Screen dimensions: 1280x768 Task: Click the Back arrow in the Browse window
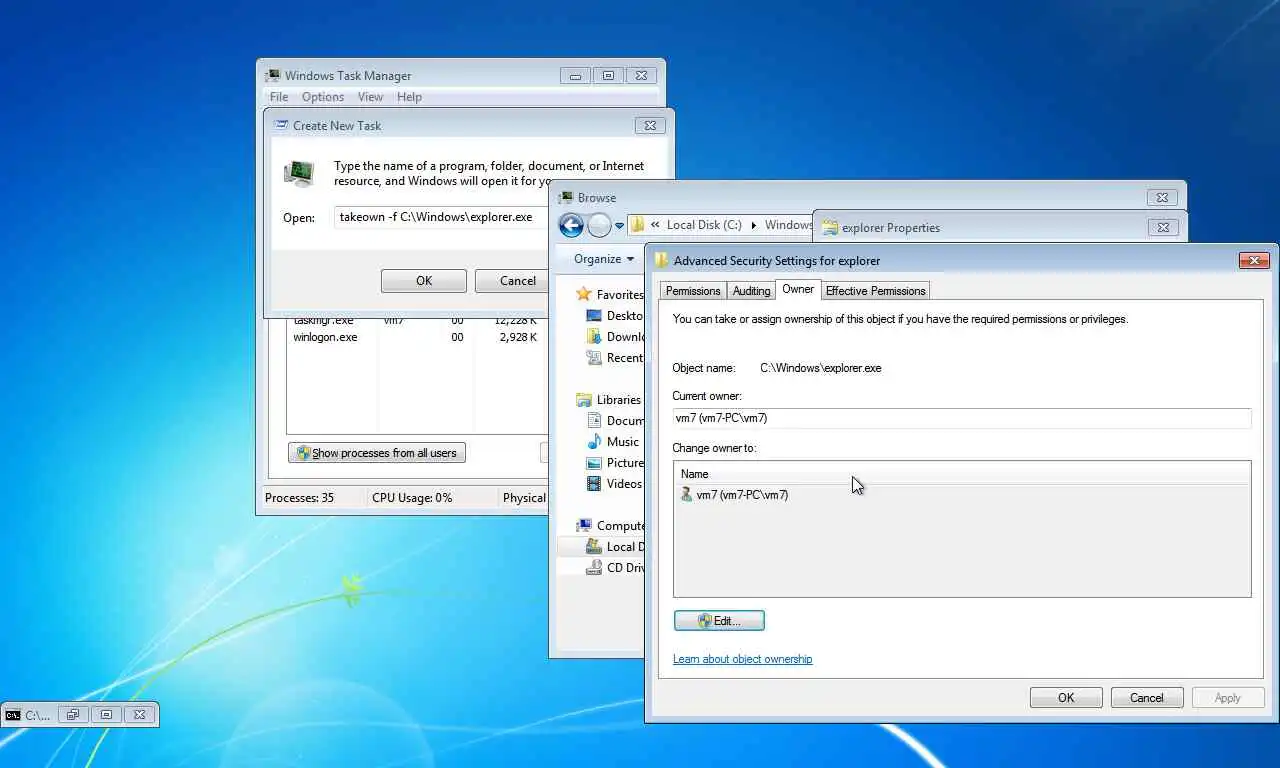pyautogui.click(x=571, y=225)
